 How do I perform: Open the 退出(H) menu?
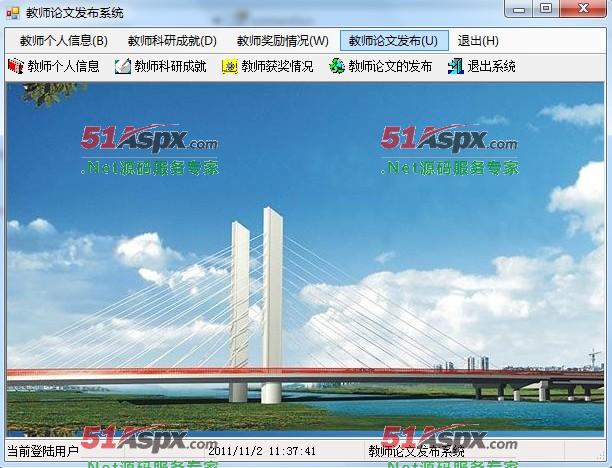click(478, 41)
